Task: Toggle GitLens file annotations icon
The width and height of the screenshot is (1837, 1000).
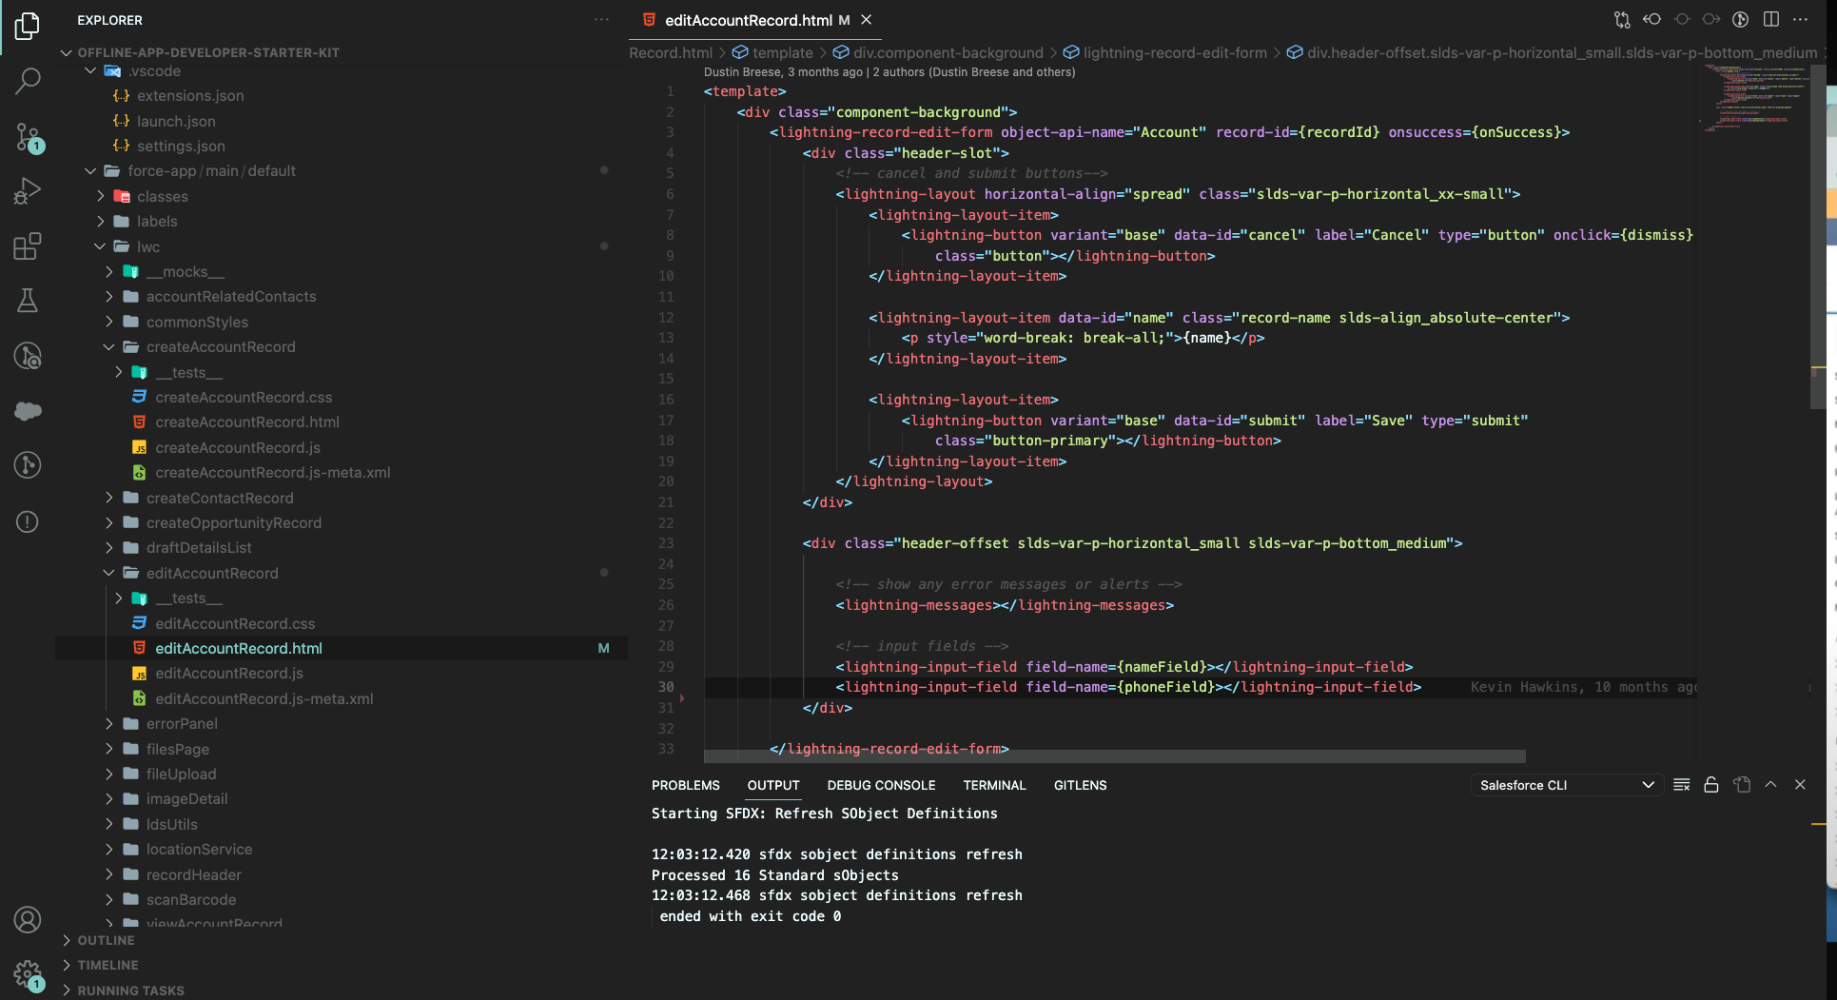Action: (1741, 20)
